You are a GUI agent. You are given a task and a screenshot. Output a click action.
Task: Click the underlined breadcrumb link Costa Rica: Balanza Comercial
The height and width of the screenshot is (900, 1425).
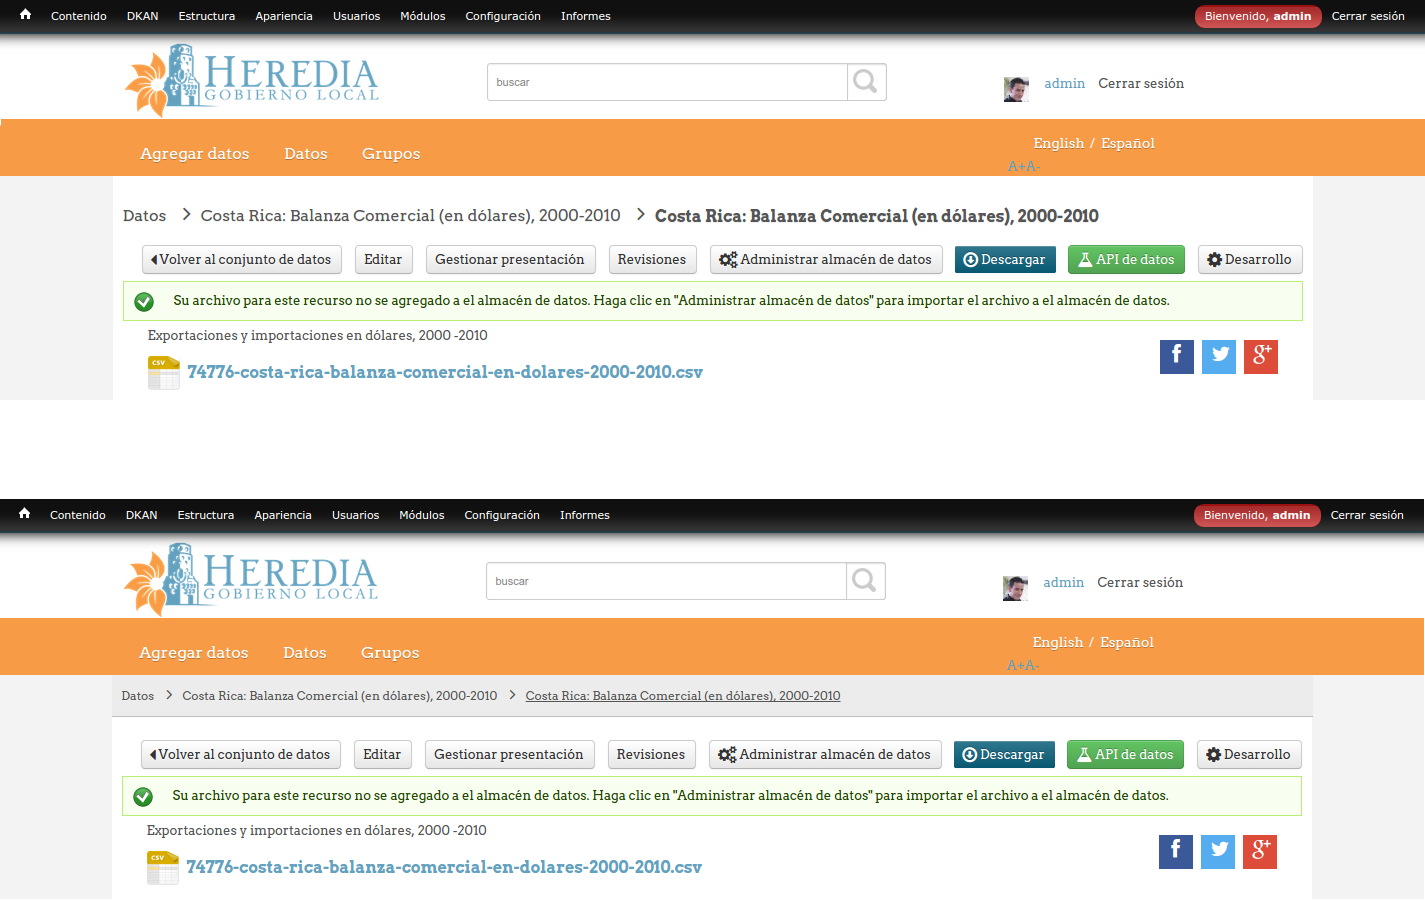(682, 696)
